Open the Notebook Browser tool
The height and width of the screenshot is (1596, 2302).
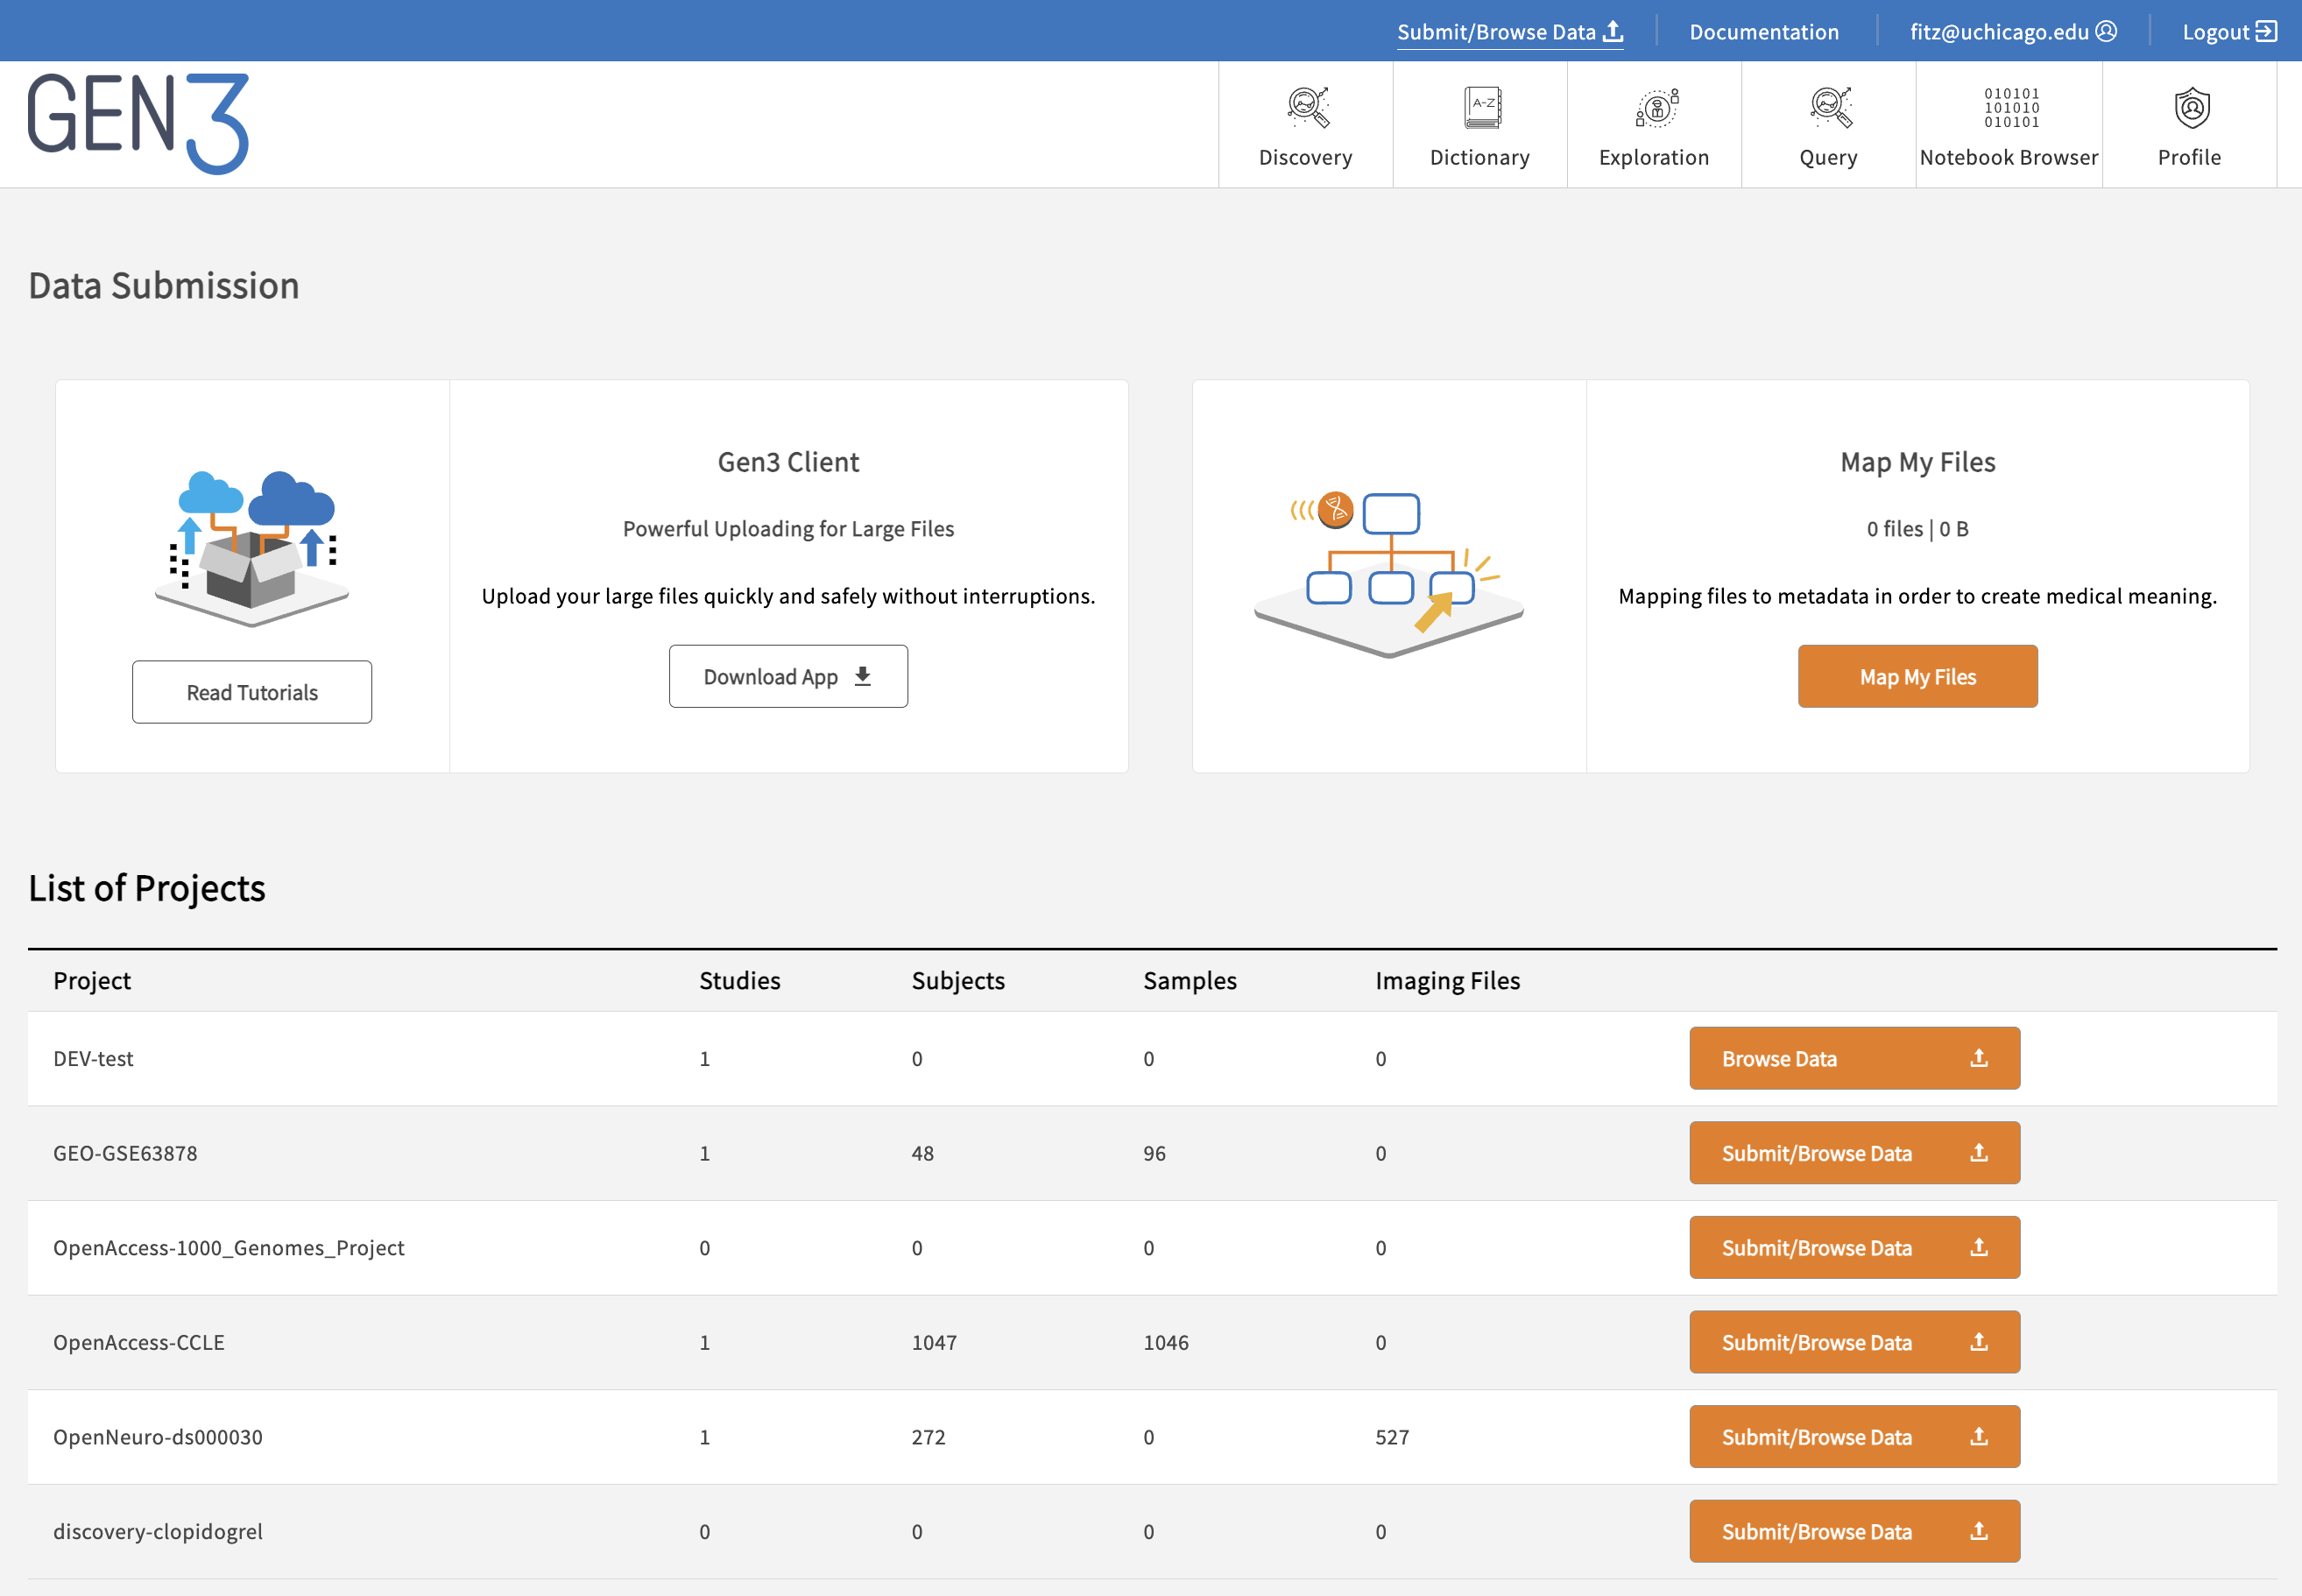[2009, 123]
